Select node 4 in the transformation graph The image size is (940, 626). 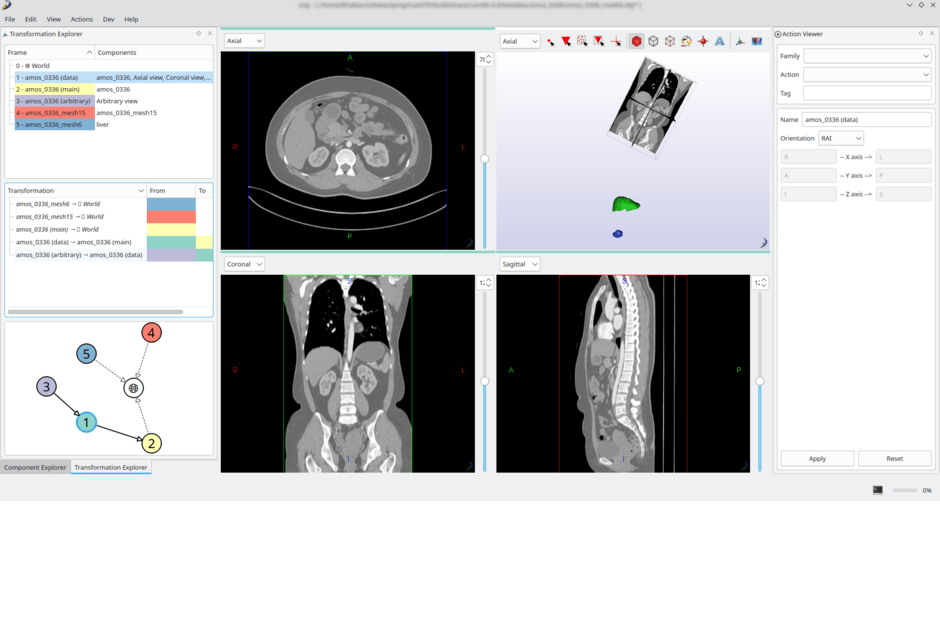151,333
